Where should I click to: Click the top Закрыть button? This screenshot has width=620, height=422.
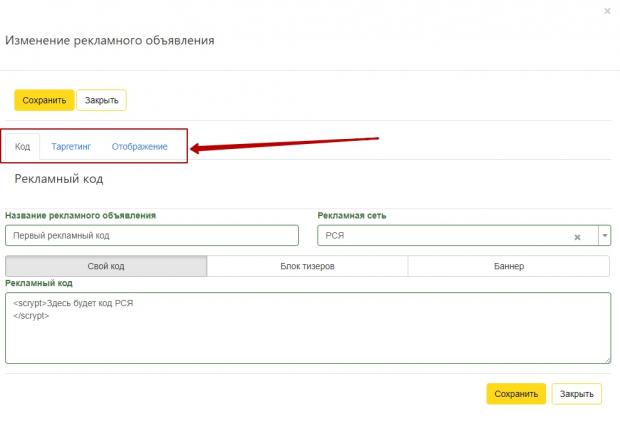pyautogui.click(x=102, y=100)
